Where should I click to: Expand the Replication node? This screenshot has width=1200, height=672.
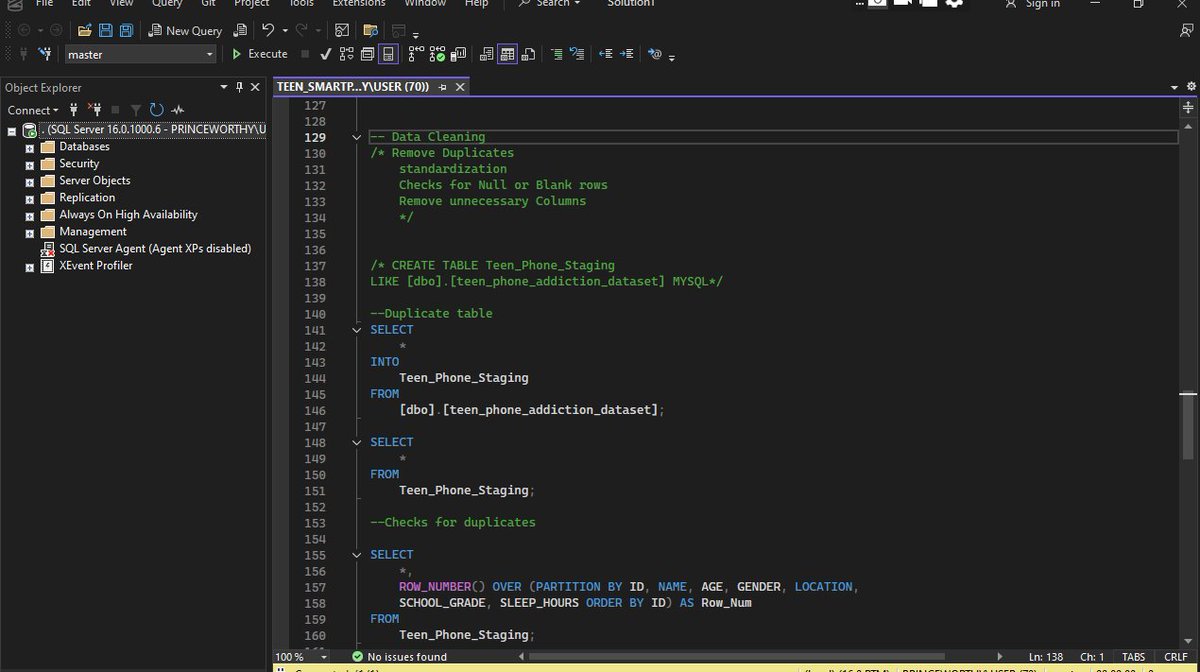pyautogui.click(x=30, y=198)
